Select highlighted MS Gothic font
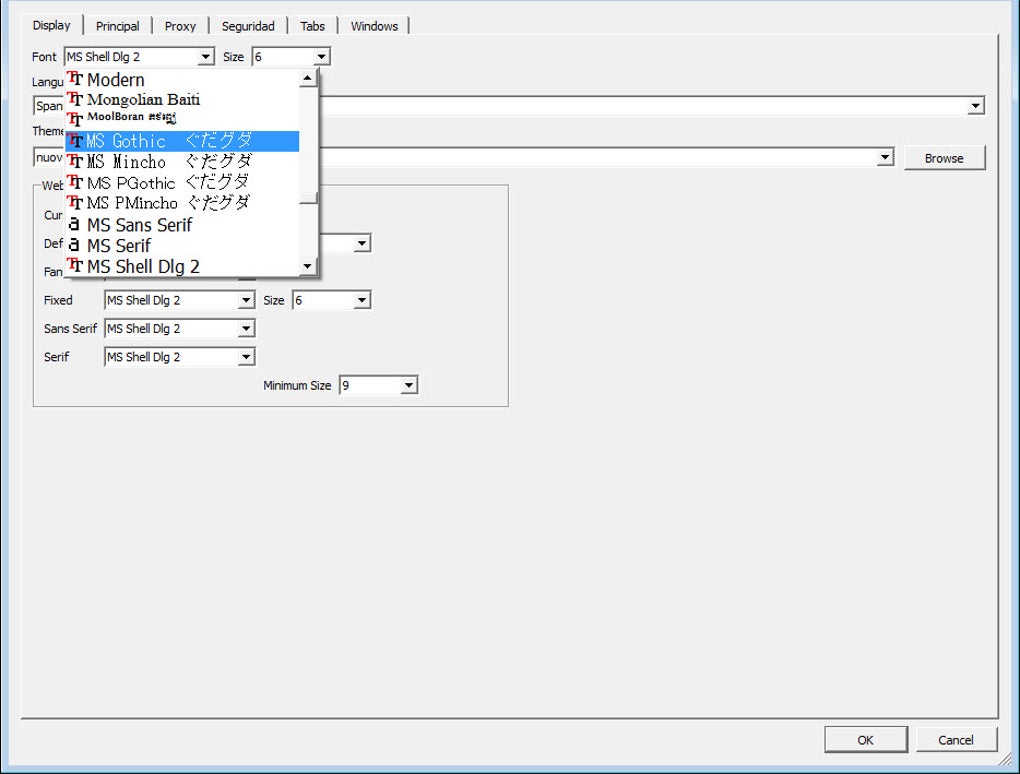1020x774 pixels. tap(182, 141)
